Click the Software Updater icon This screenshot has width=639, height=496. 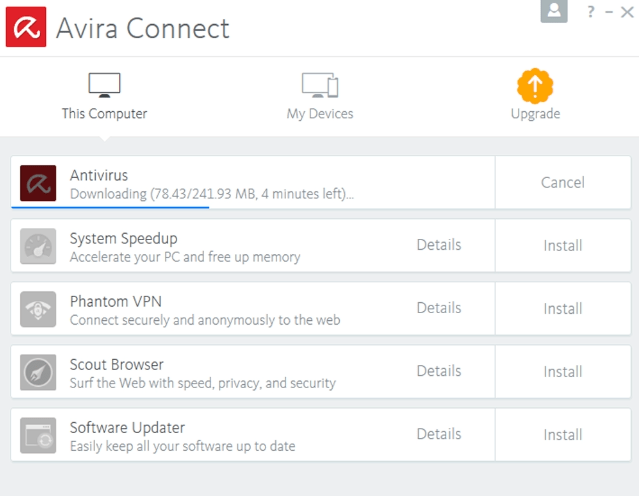[x=38, y=435]
